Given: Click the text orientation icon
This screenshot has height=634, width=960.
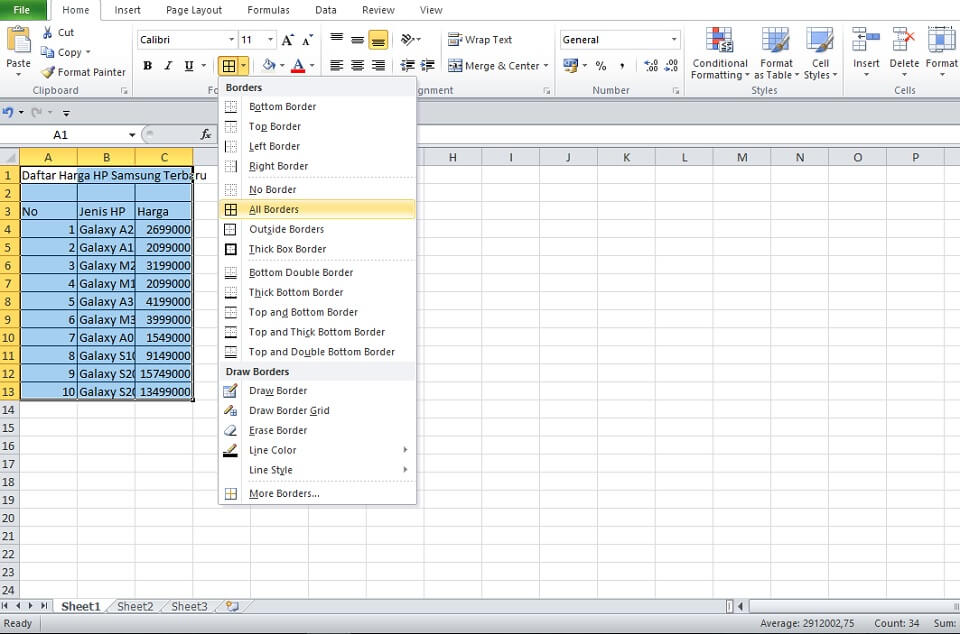Looking at the screenshot, I should tap(407, 40).
